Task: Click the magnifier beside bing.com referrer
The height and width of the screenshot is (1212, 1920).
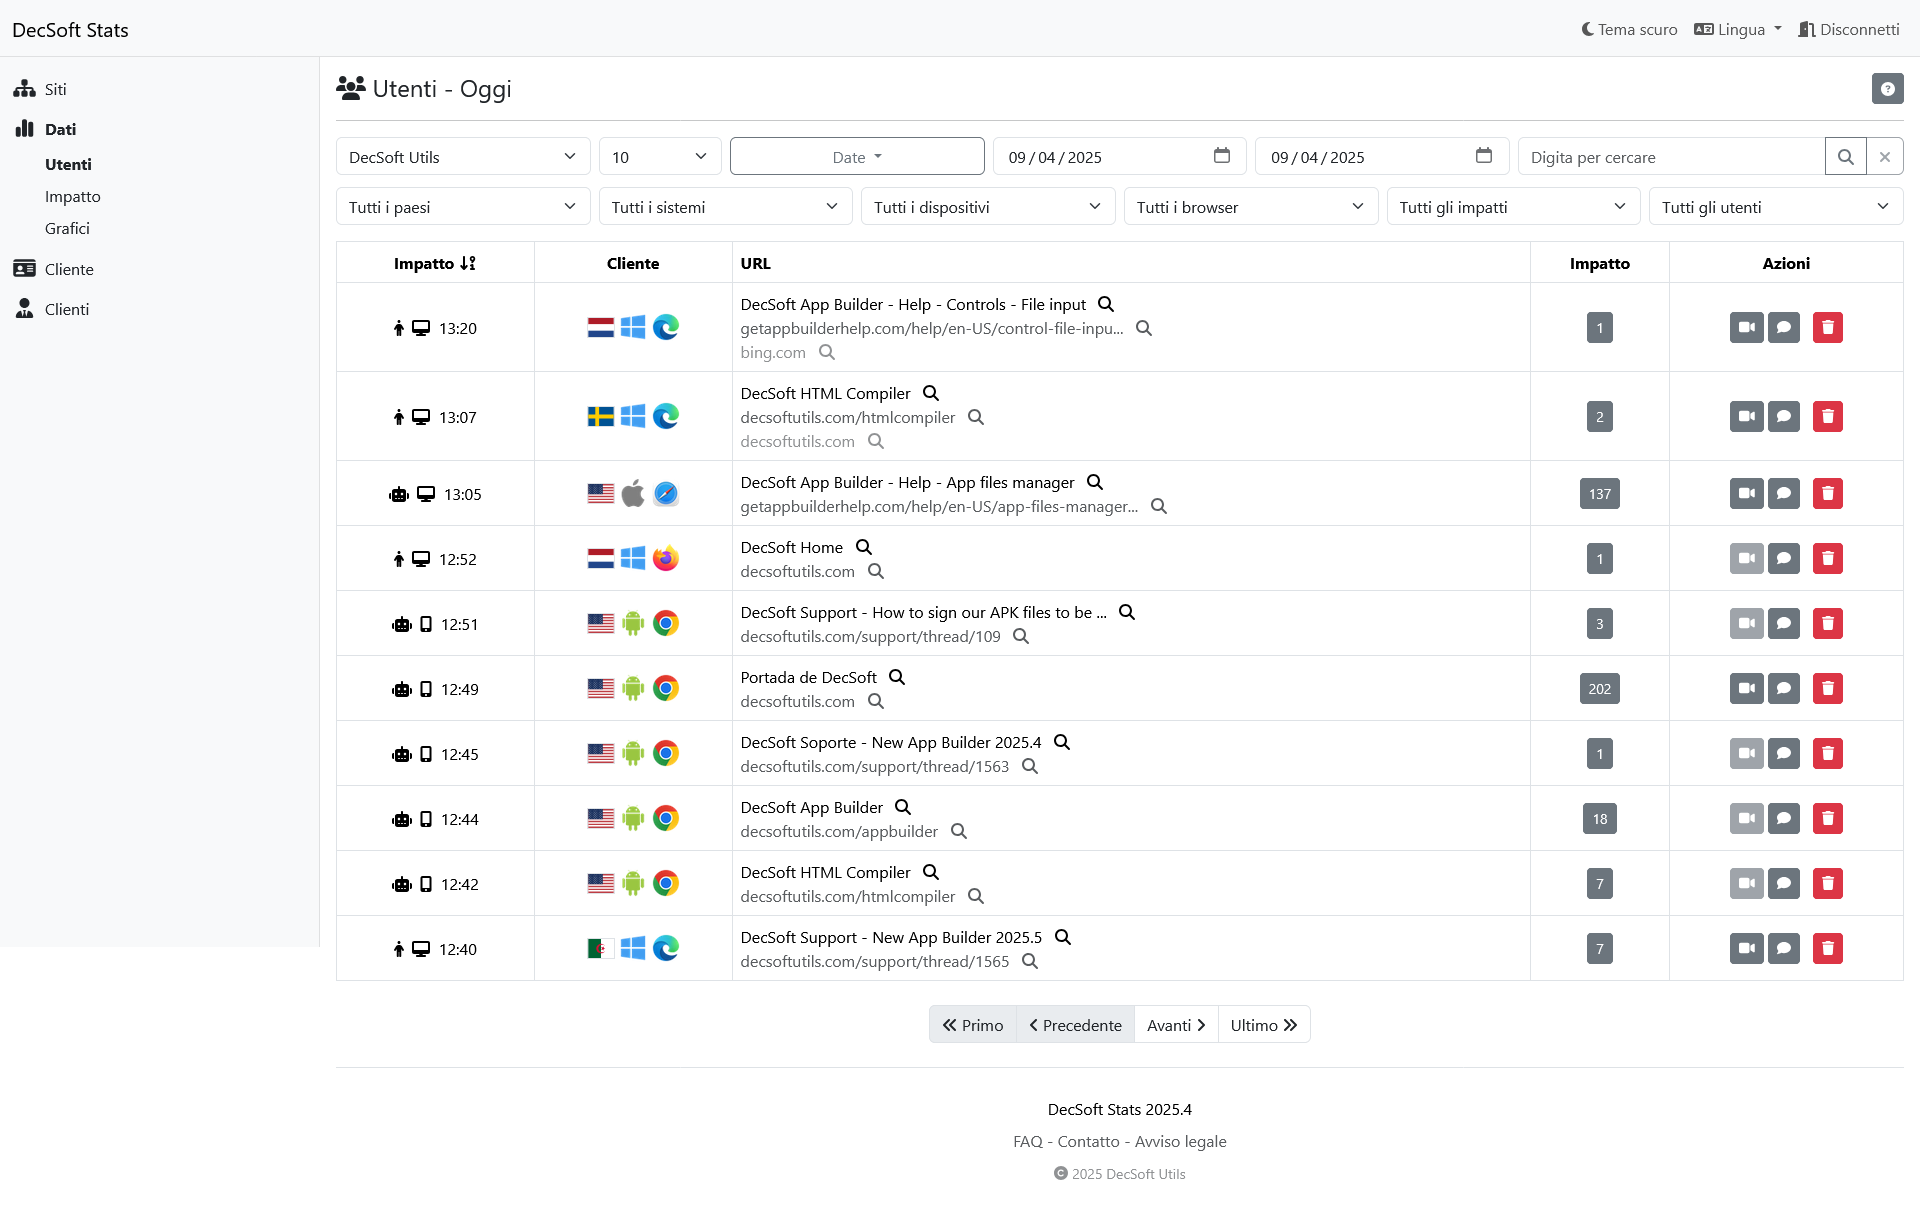Action: 827,352
